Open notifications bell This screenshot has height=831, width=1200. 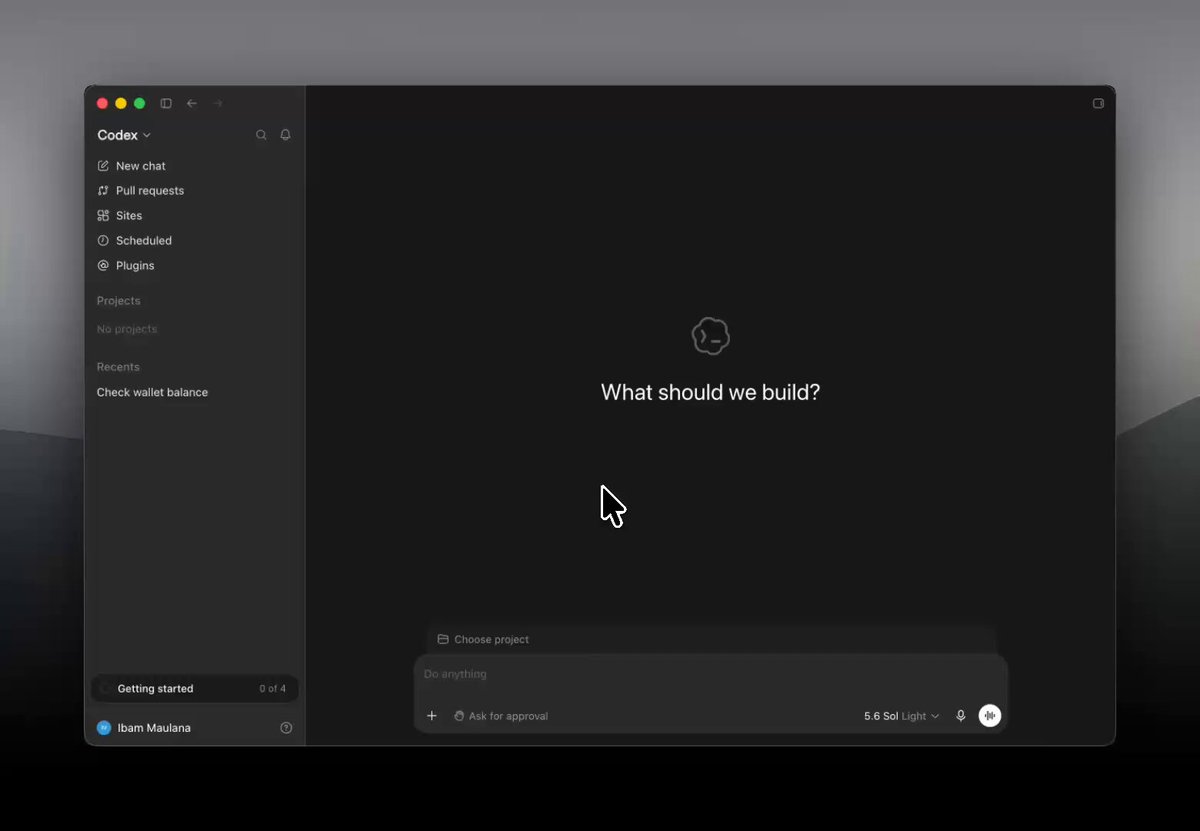pos(285,135)
